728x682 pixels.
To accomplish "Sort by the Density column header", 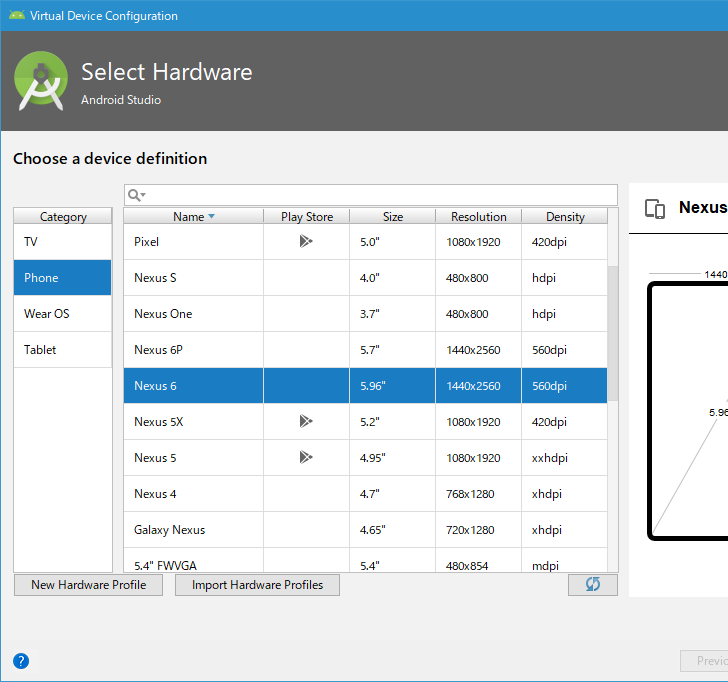I will click(565, 217).
